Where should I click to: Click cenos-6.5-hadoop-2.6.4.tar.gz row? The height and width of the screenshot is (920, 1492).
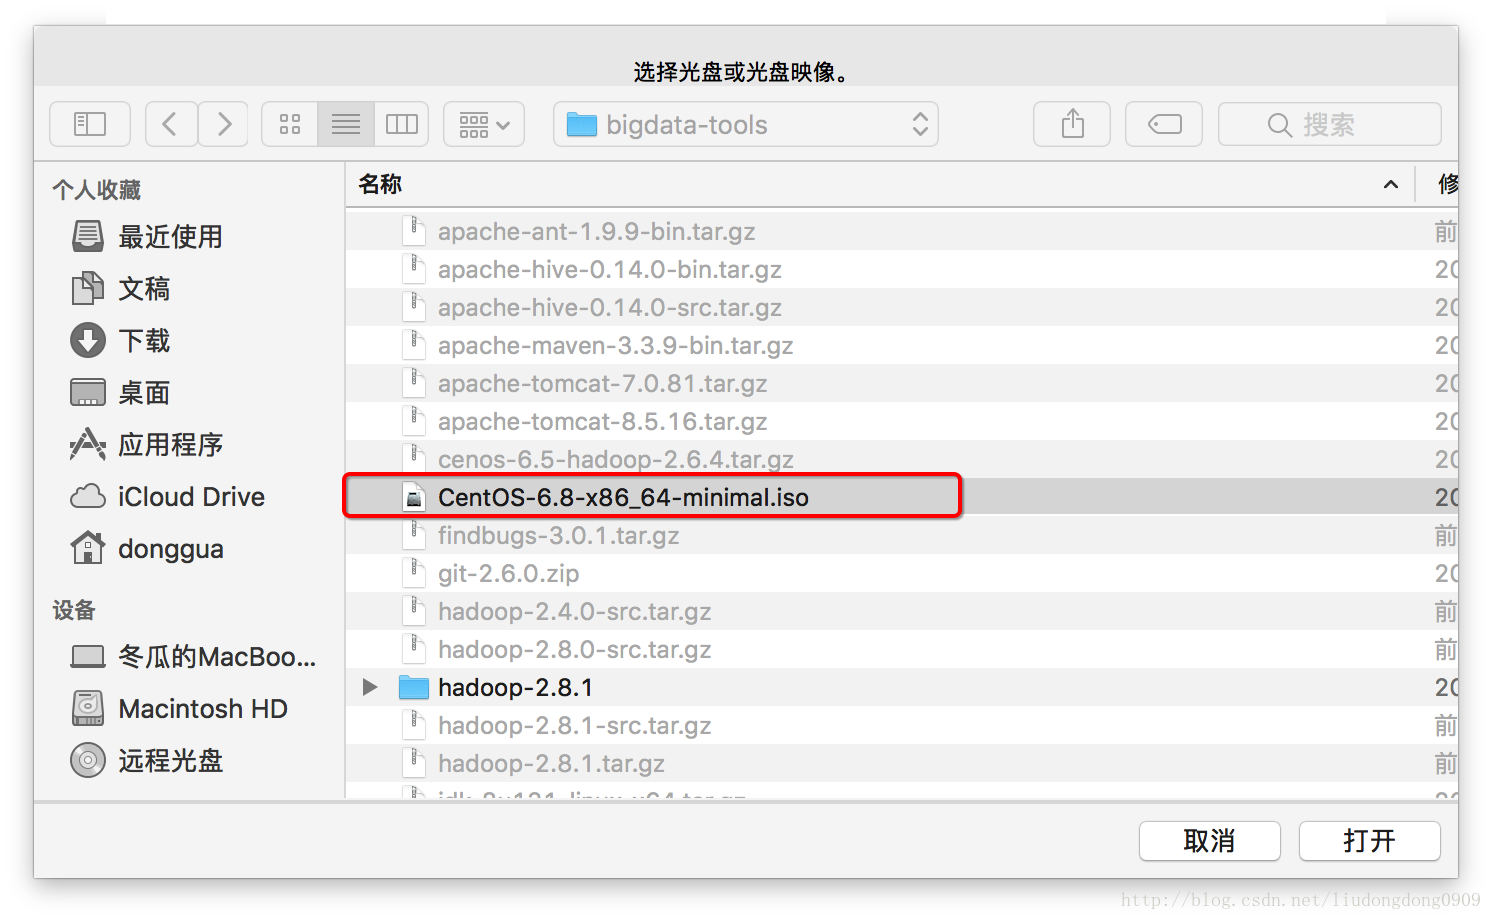(902, 459)
